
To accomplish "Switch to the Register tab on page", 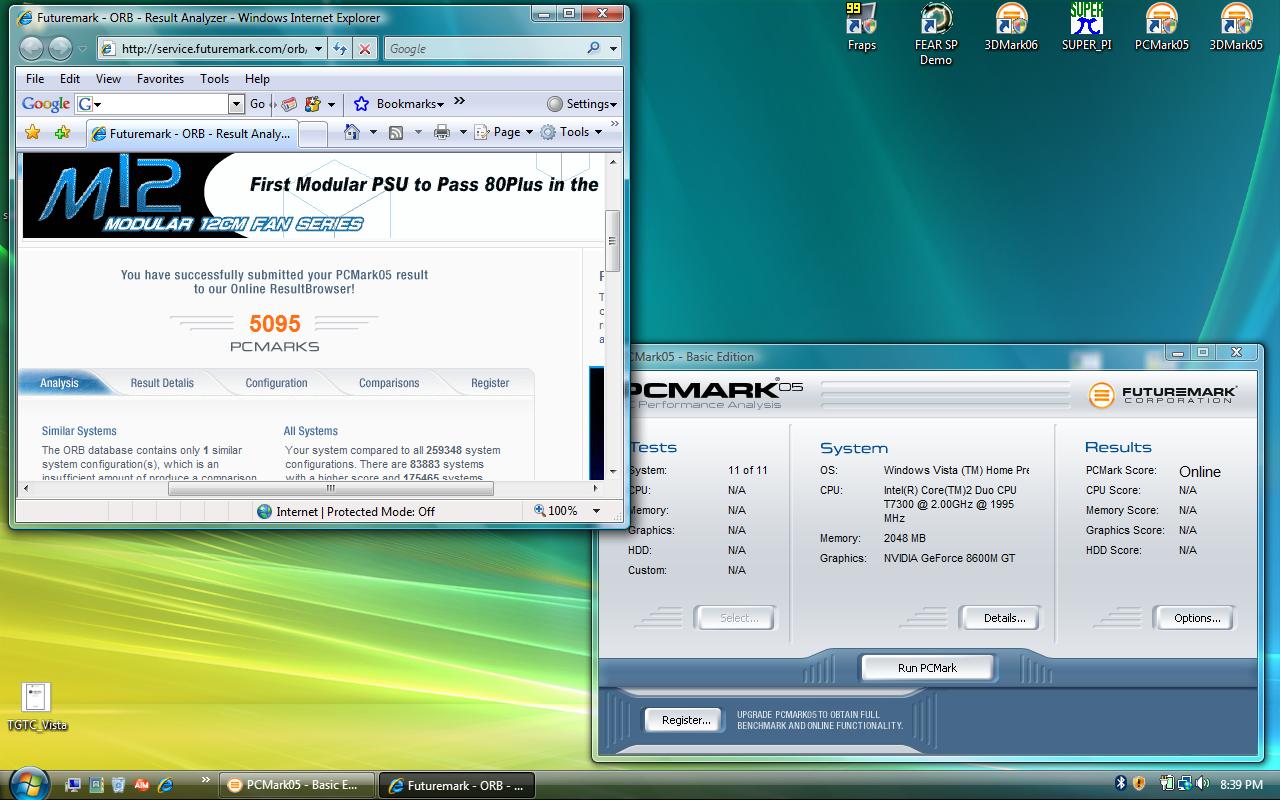I will click(490, 383).
